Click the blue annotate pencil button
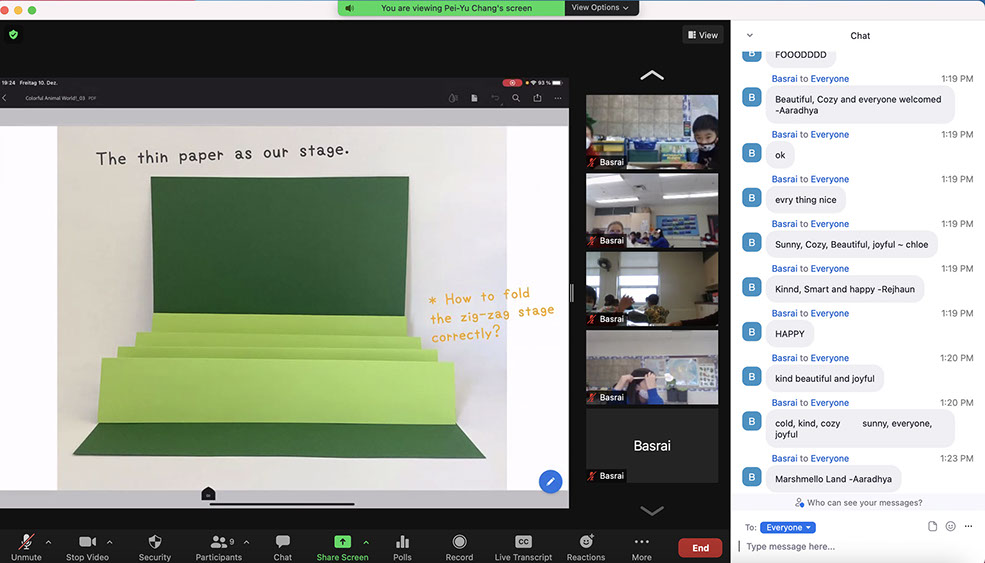 pyautogui.click(x=550, y=481)
